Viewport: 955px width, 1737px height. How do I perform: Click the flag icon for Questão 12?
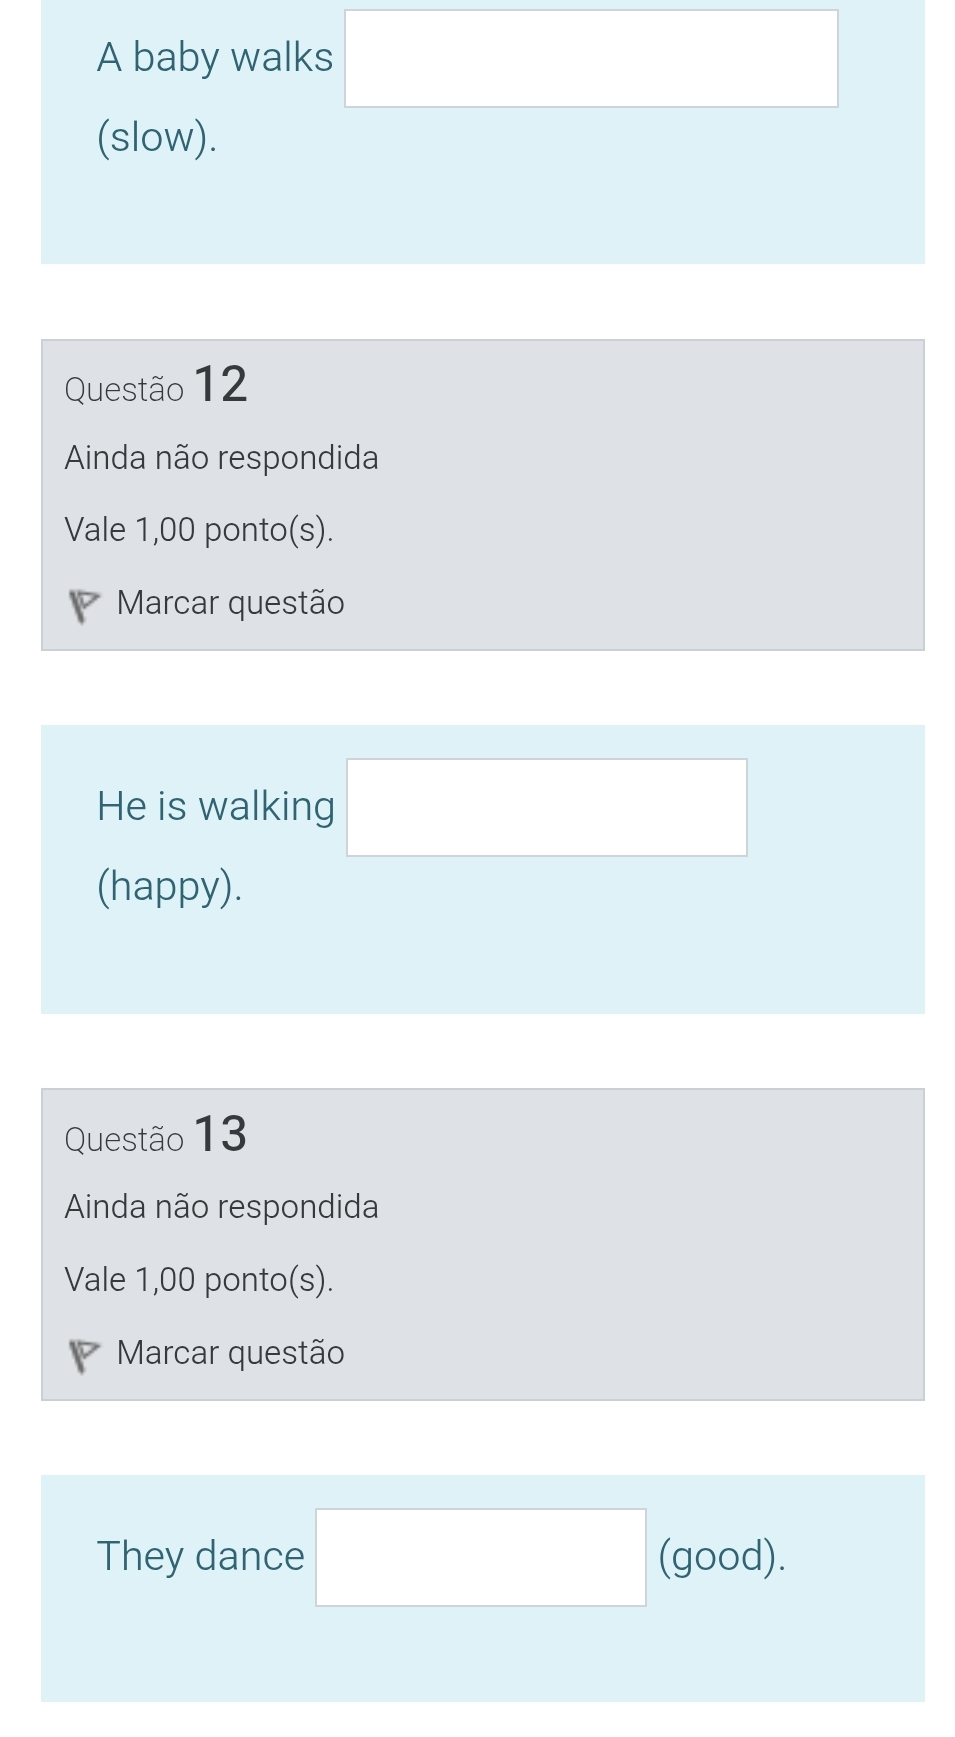pos(84,605)
